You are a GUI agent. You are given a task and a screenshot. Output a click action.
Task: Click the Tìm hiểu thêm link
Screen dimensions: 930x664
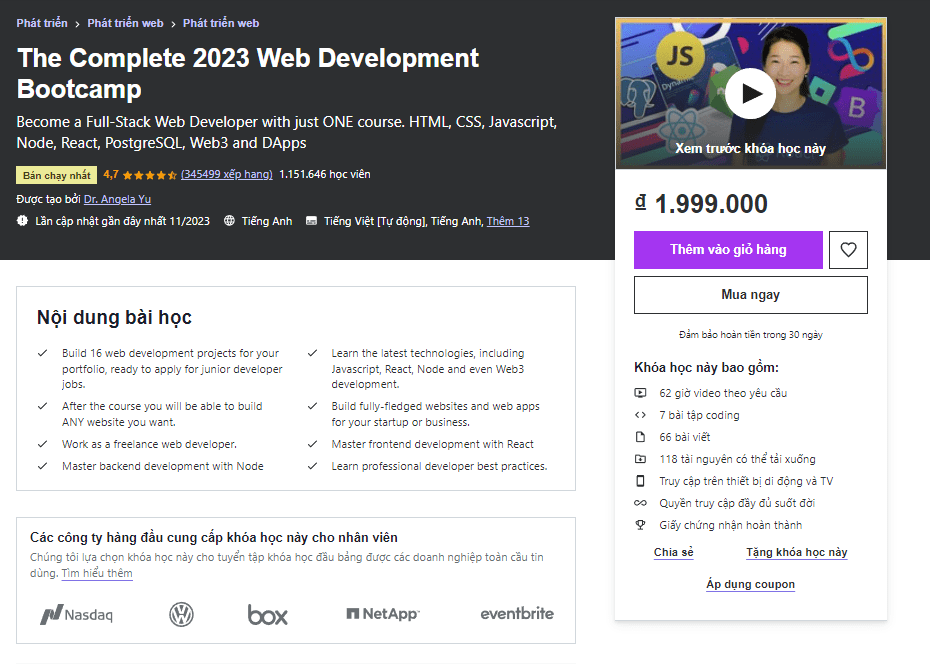point(97,573)
